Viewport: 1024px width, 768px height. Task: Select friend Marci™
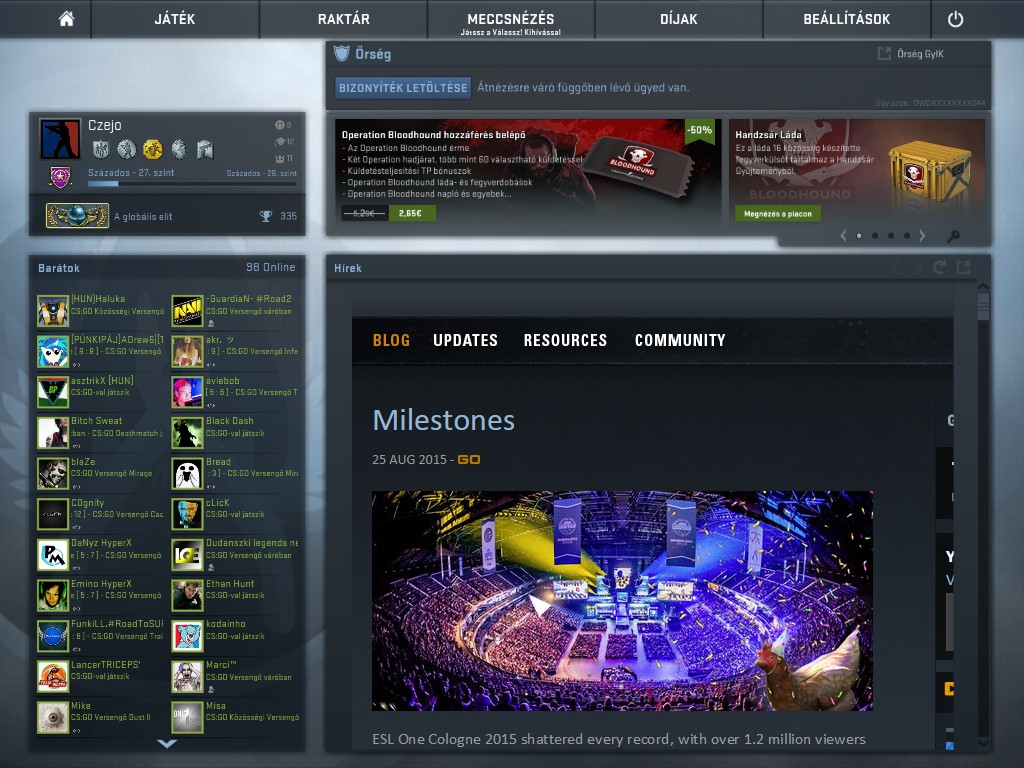tap(236, 677)
